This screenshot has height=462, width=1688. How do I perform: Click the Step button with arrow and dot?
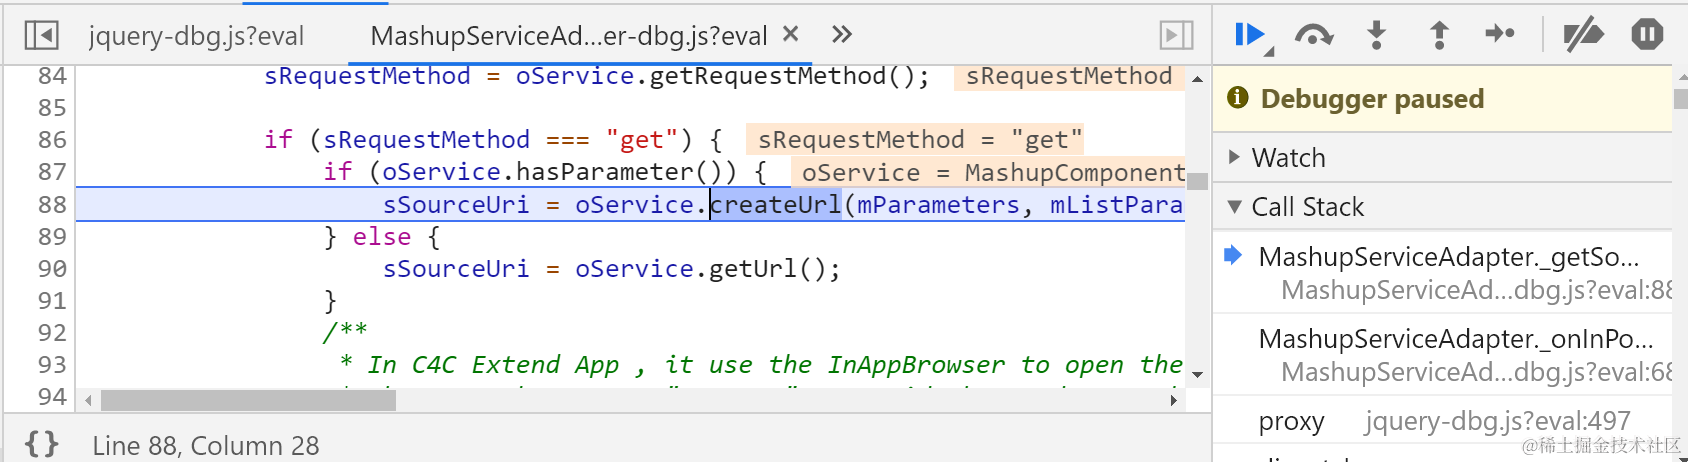(x=1500, y=35)
